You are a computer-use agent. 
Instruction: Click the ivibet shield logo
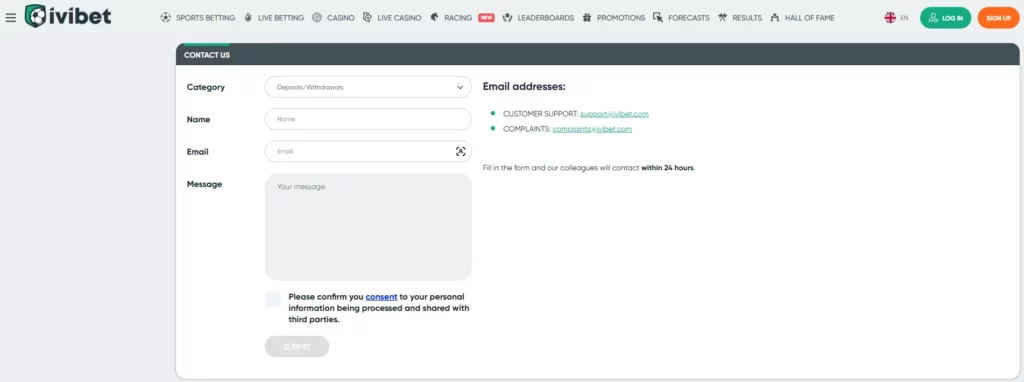click(35, 16)
